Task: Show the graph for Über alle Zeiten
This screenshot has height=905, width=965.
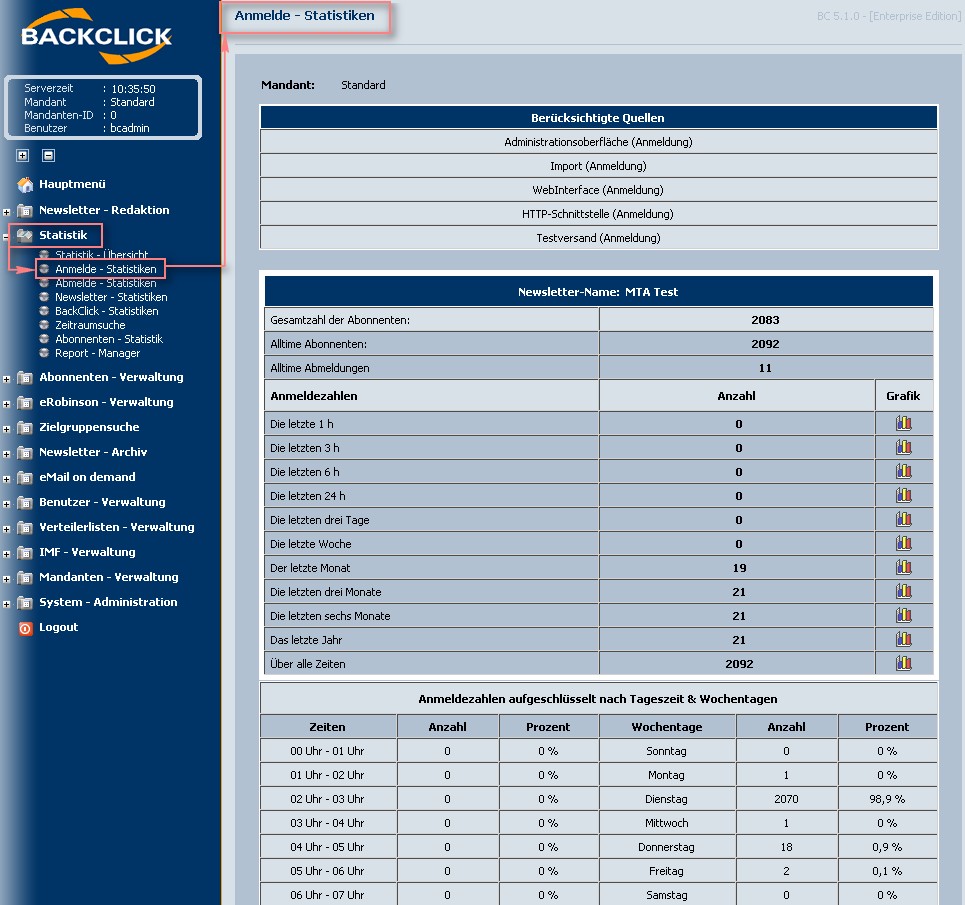Action: pos(903,663)
